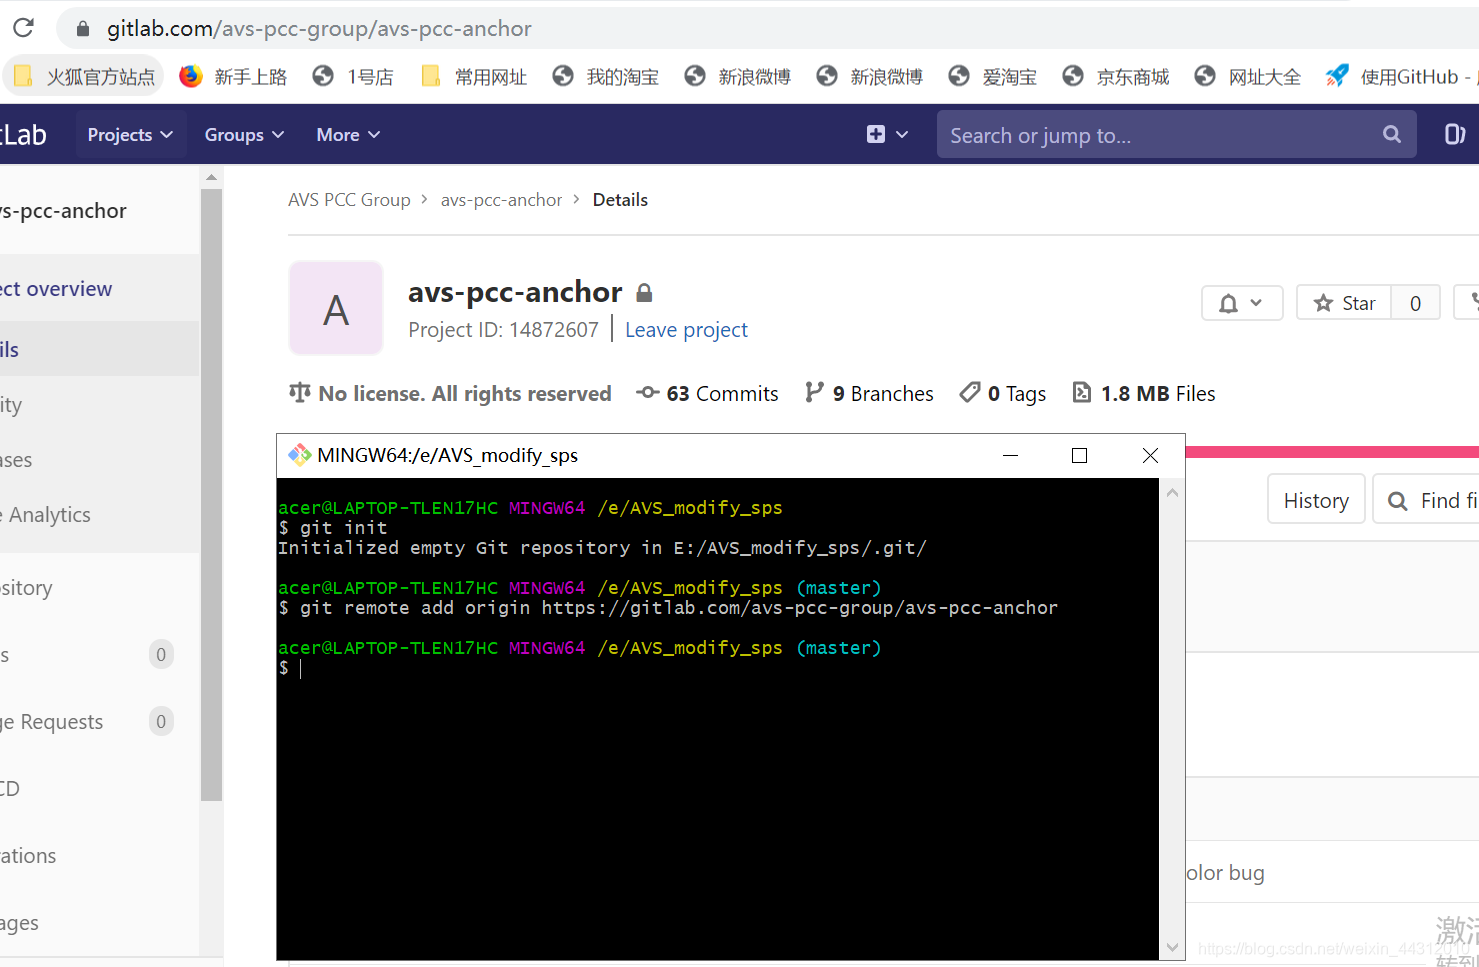
Task: Open the notification bell dropdown
Action: (1242, 303)
